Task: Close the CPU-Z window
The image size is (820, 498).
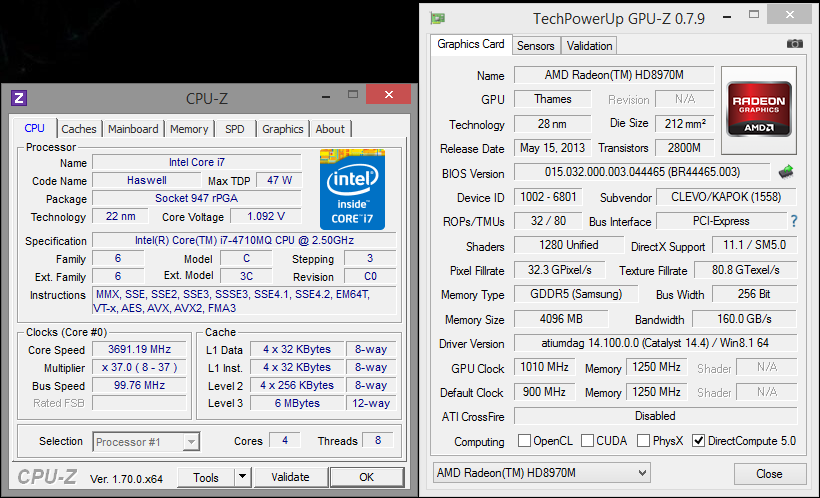Action: click(x=389, y=94)
